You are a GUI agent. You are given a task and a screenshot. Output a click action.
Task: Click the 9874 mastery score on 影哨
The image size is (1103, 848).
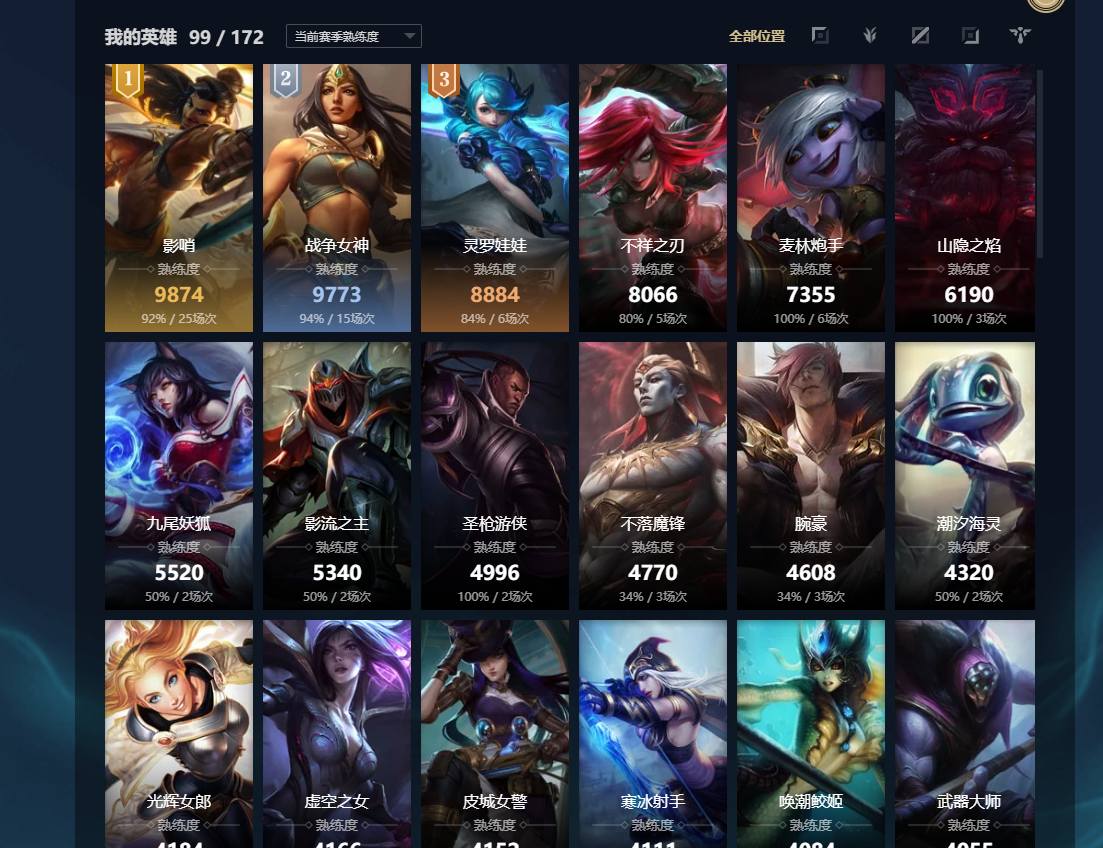coord(179,294)
